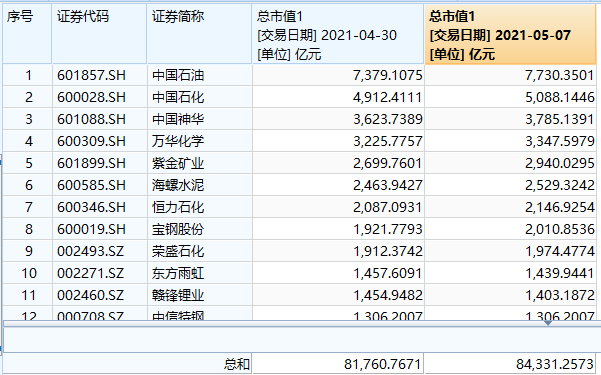Select the highlighted 总市值1 2021-05-07 header
Viewport: 601px width, 375px height.
pos(511,34)
